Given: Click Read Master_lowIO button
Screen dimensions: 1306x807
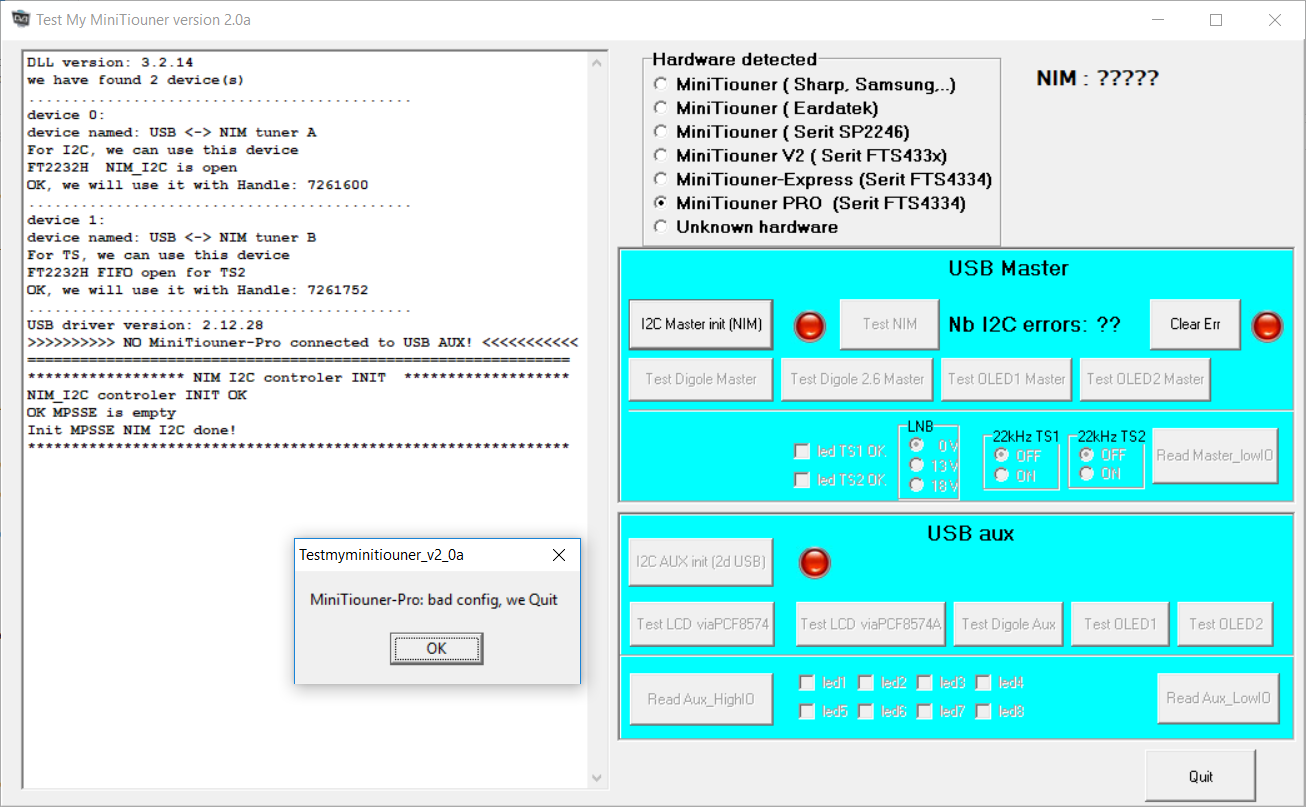Looking at the screenshot, I should pyautogui.click(x=1215, y=455).
